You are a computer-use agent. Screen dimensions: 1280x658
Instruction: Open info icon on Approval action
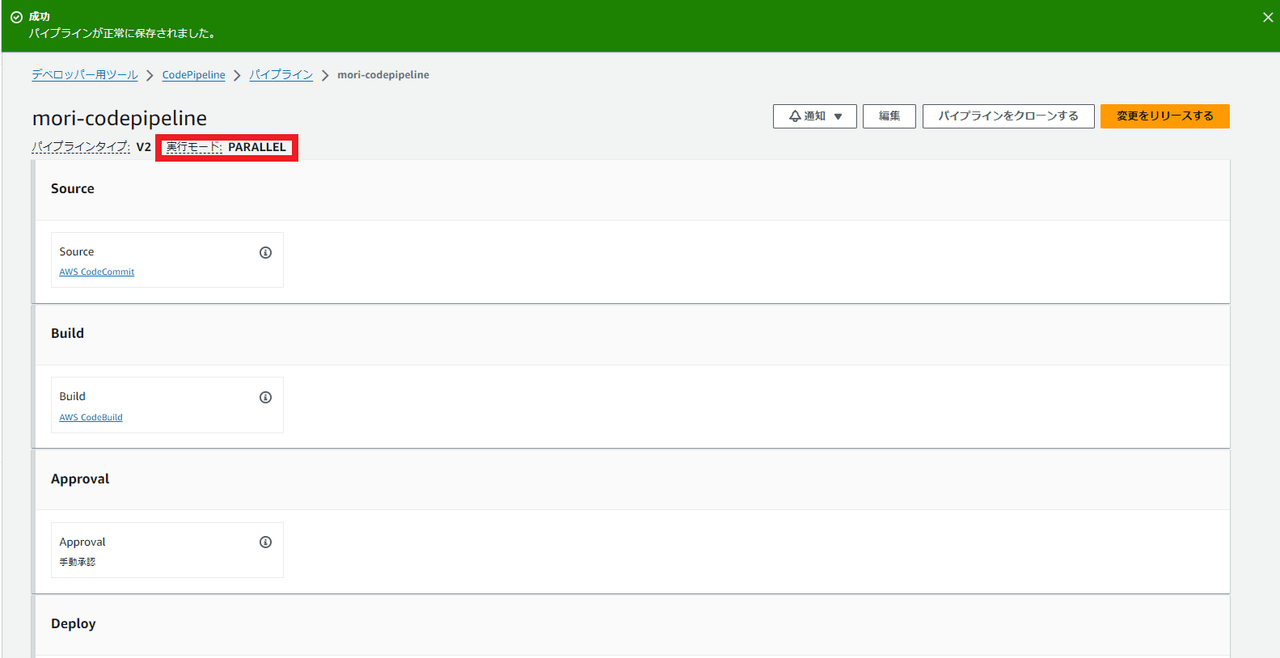pos(266,542)
